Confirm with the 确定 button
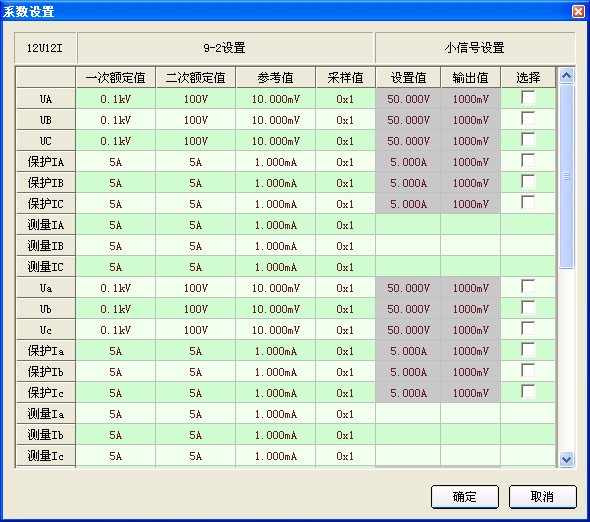This screenshot has height=522, width=590. coord(465,497)
